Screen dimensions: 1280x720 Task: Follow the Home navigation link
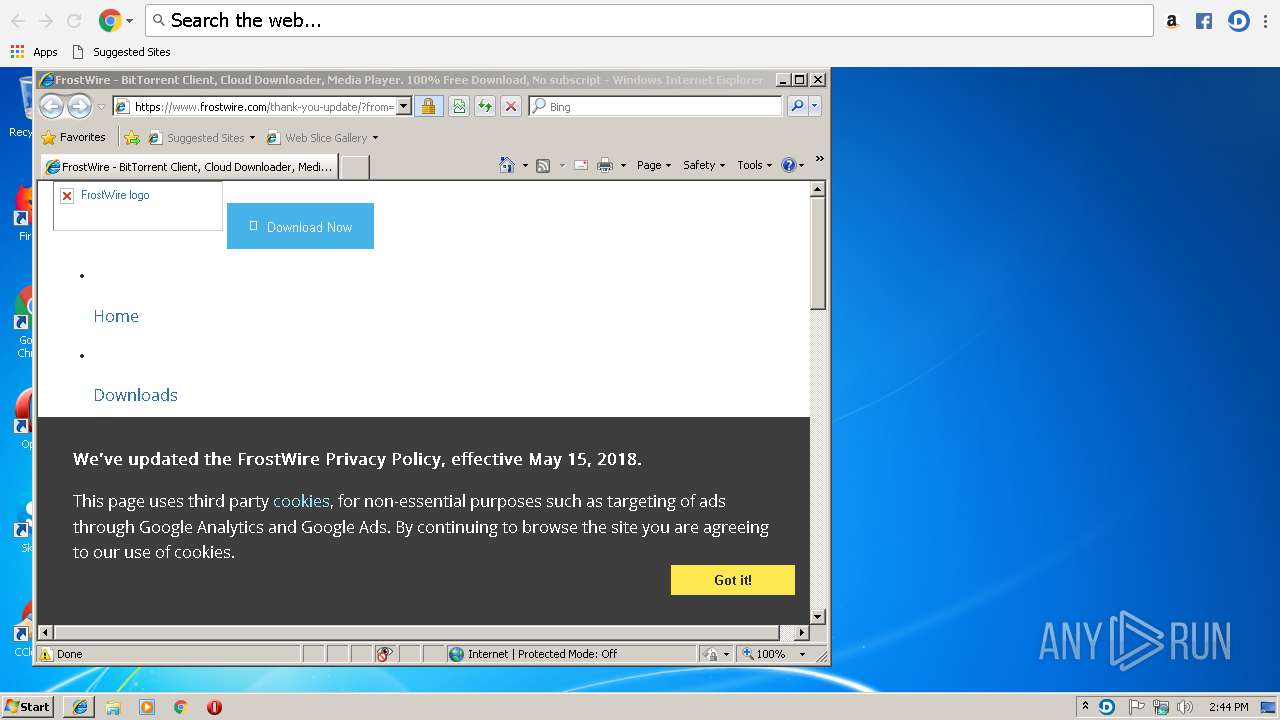(116, 316)
